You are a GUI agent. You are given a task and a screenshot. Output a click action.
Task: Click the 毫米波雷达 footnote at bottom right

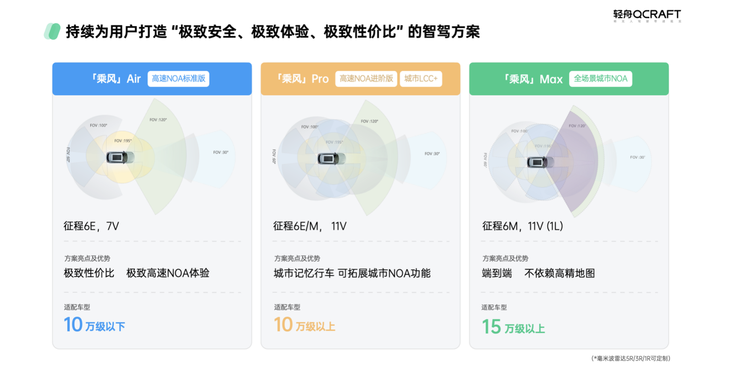tap(630, 358)
